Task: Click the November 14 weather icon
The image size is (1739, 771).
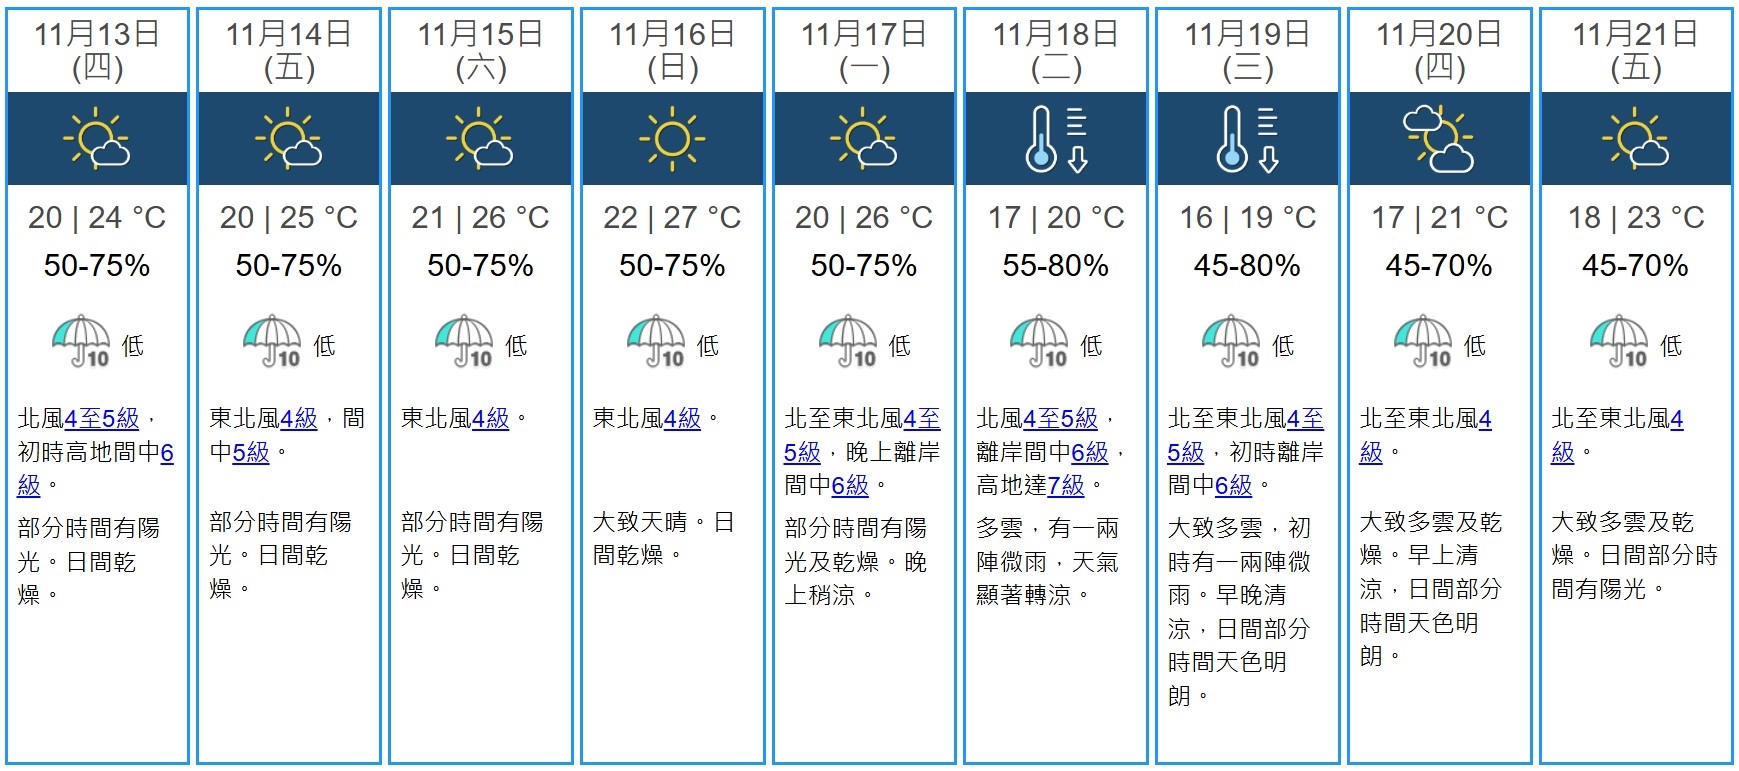Action: coord(288,139)
